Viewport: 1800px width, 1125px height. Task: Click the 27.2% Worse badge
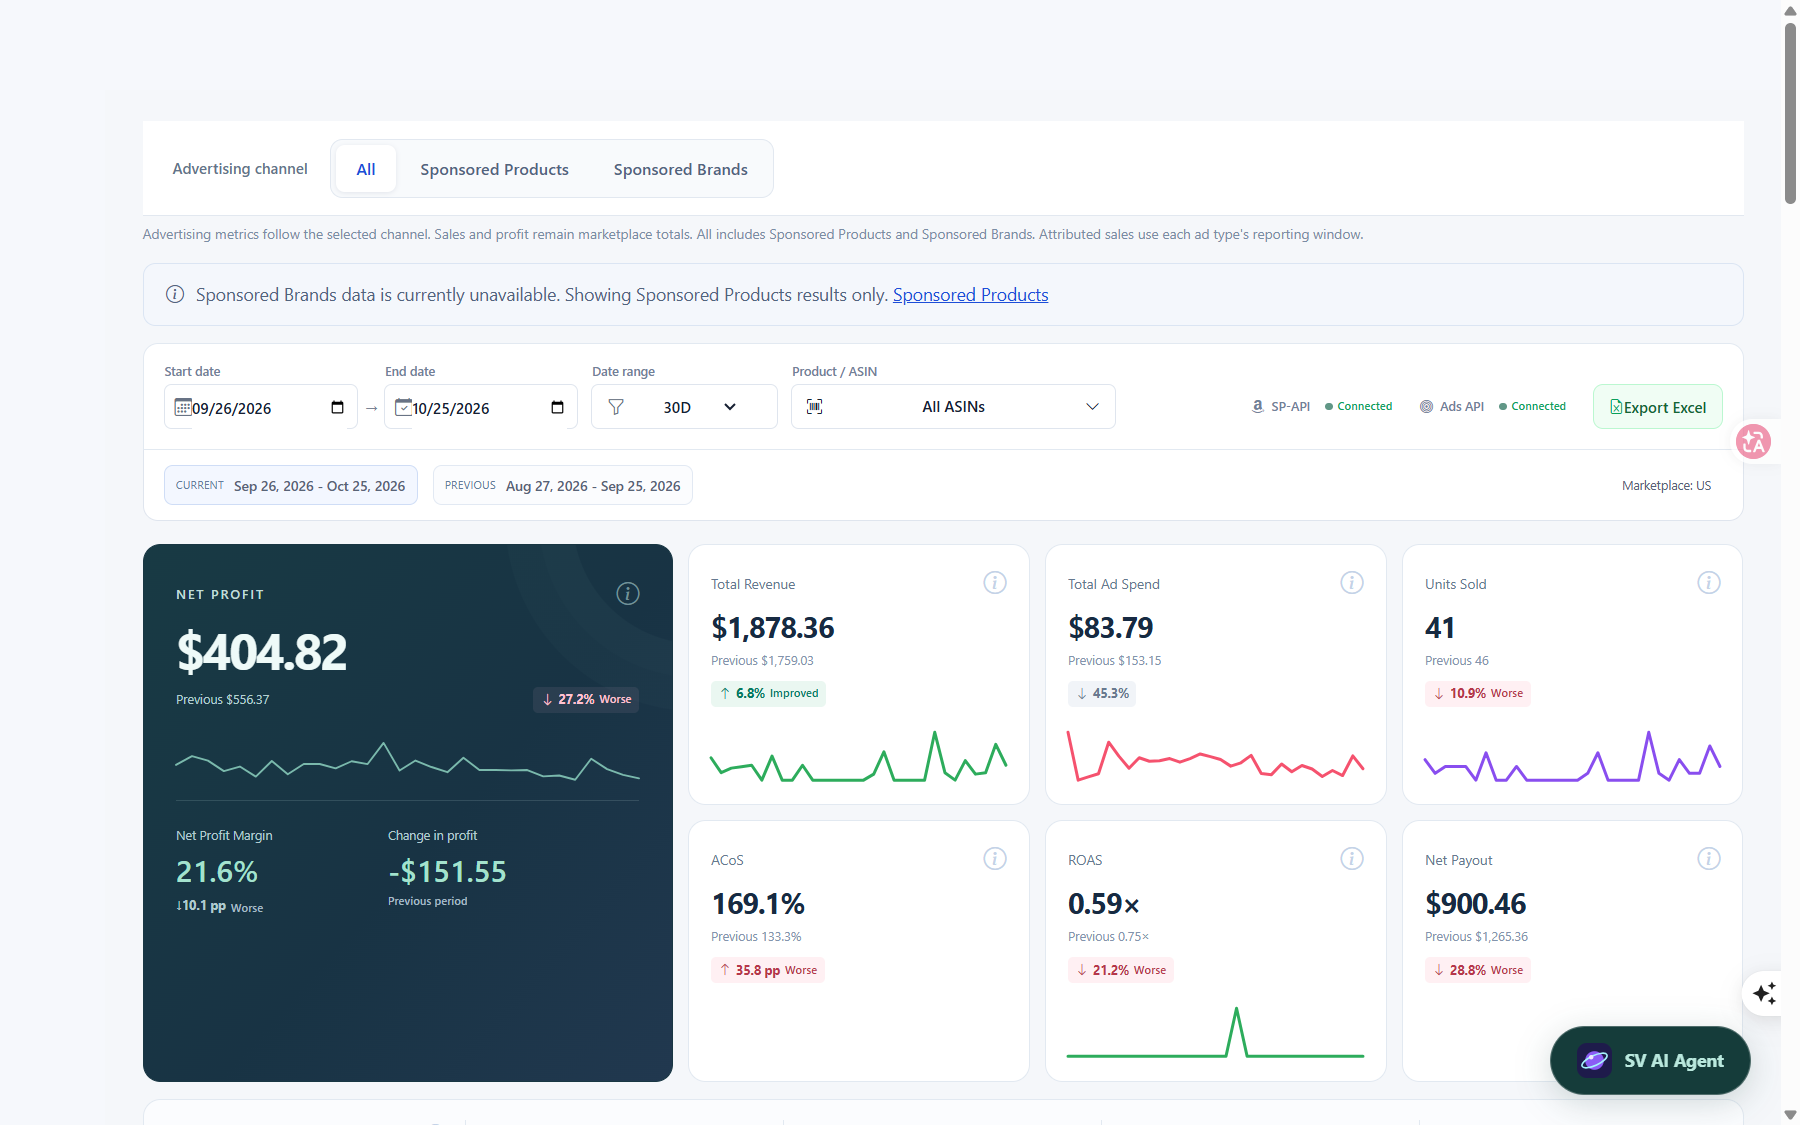[586, 699]
